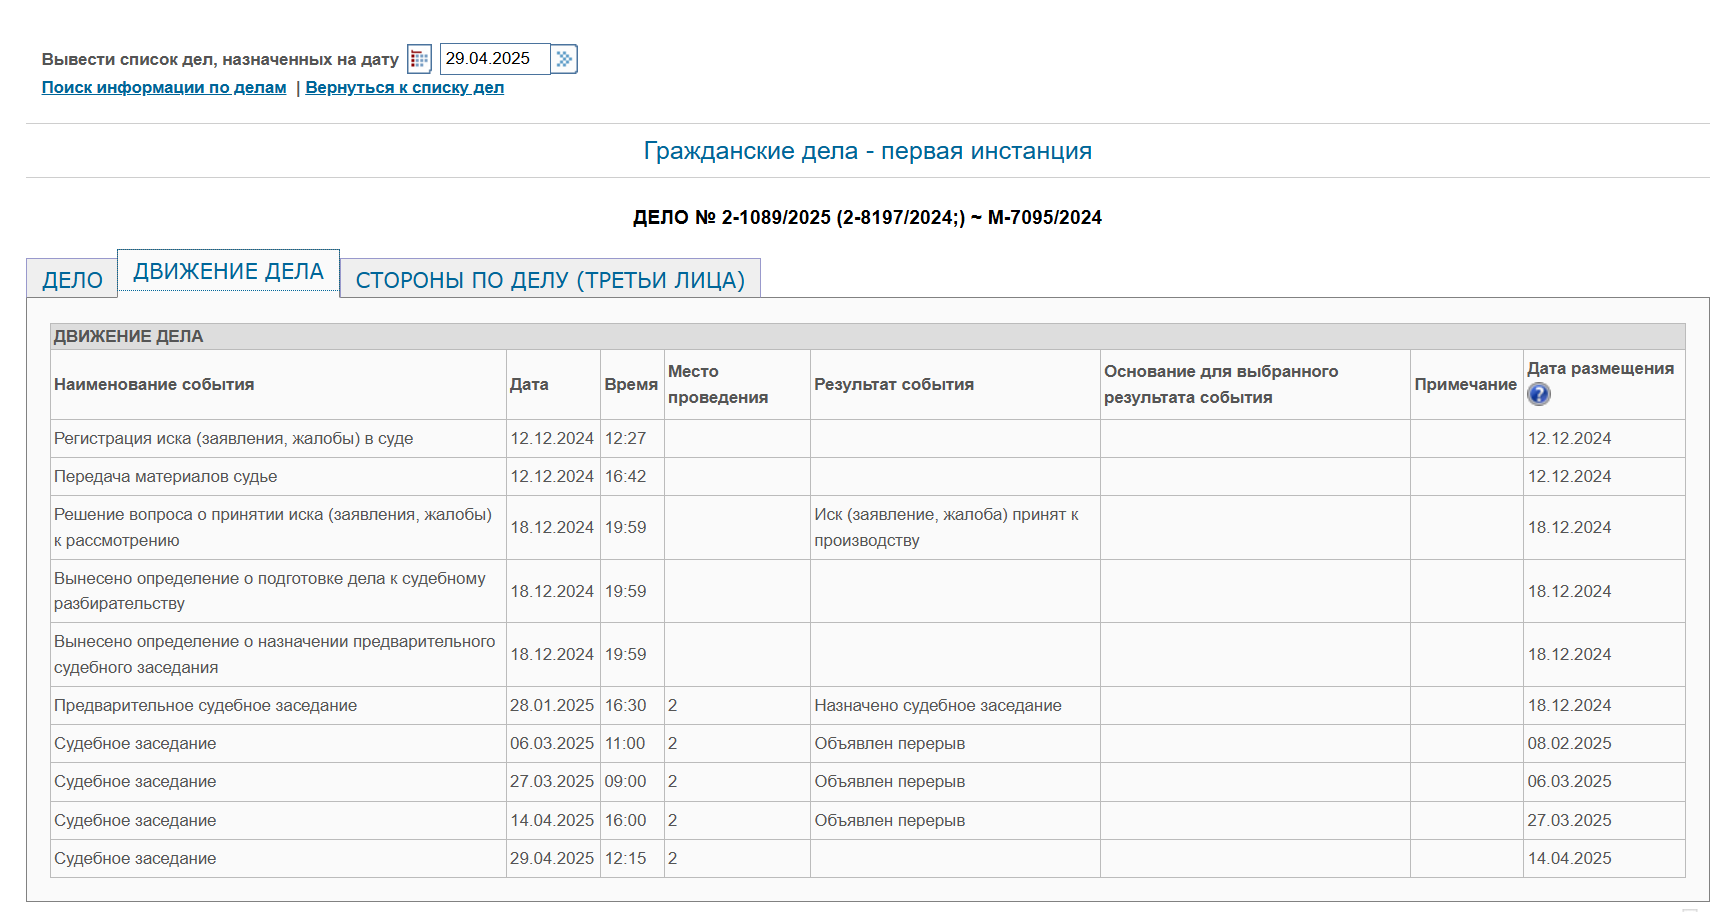
Task: Click date 27.03.2025 in Дата column
Action: 552,782
